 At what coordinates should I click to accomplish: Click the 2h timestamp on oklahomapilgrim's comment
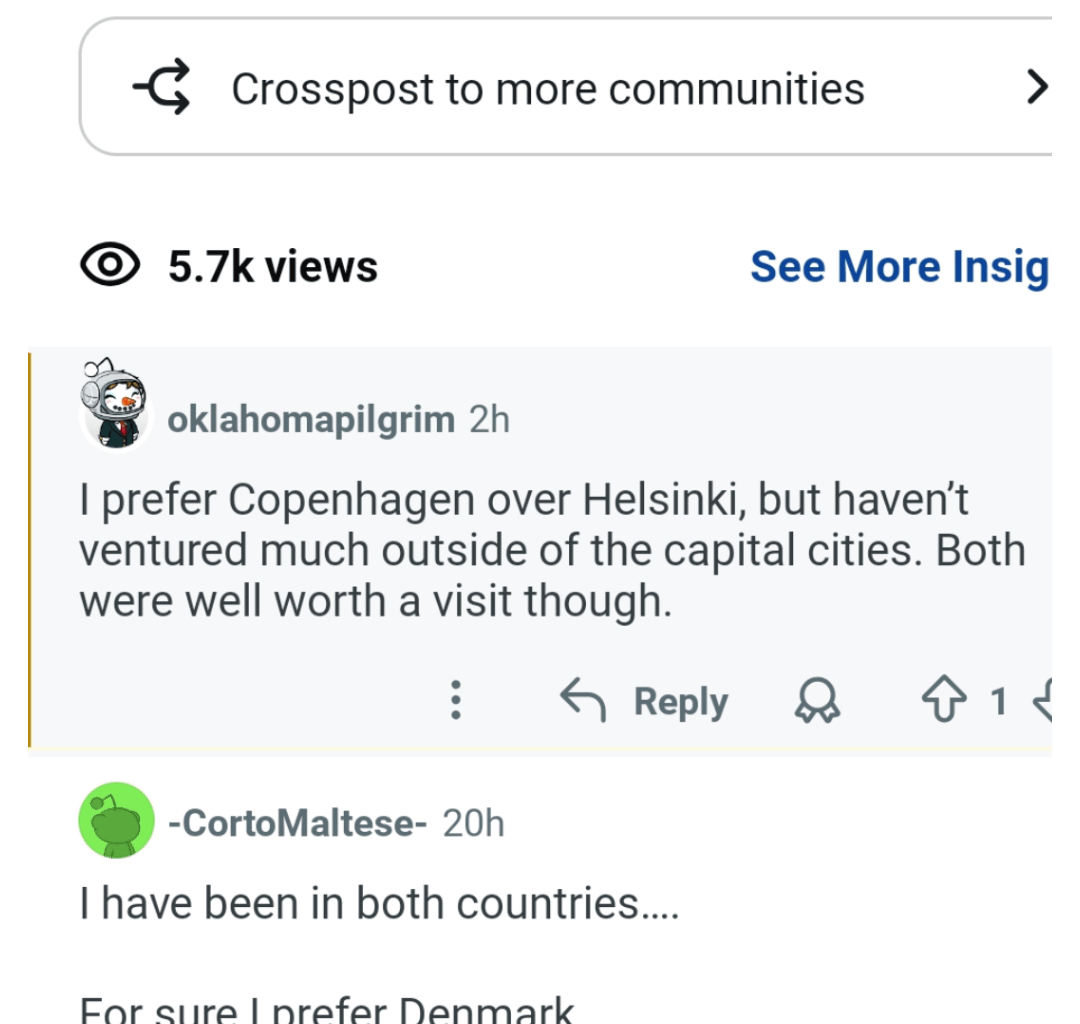point(489,419)
